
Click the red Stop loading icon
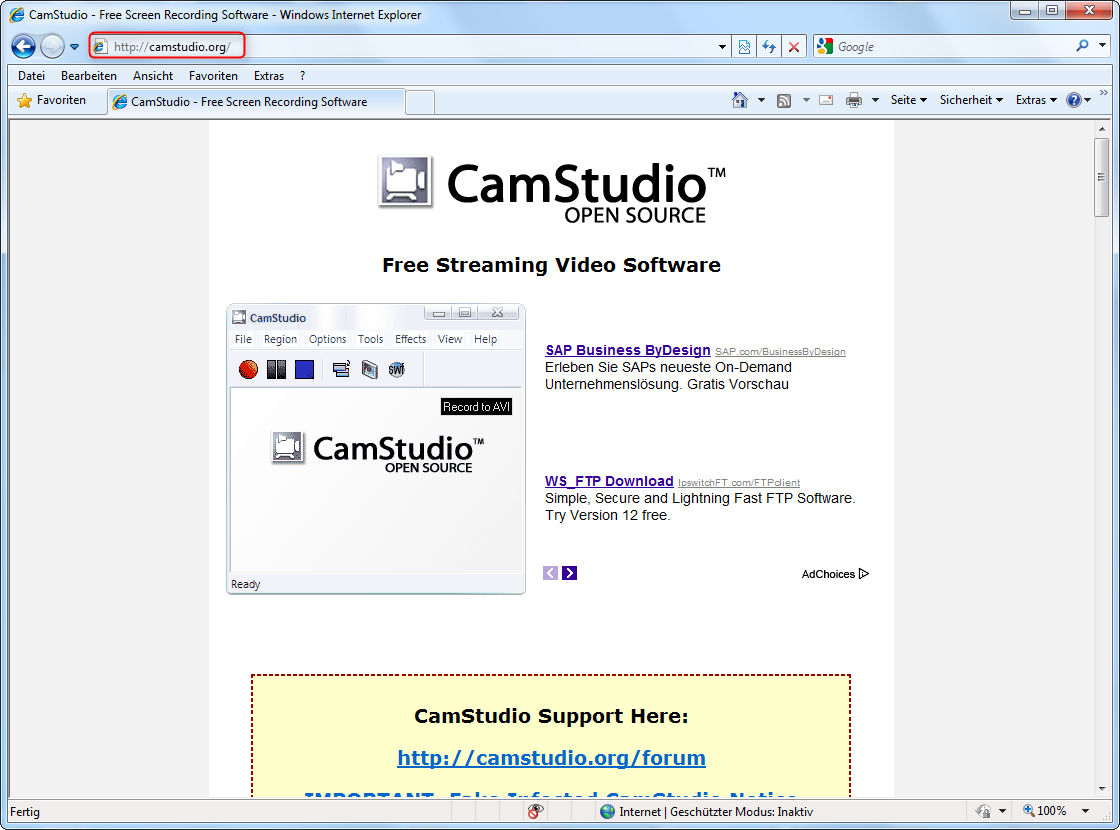pyautogui.click(x=794, y=46)
